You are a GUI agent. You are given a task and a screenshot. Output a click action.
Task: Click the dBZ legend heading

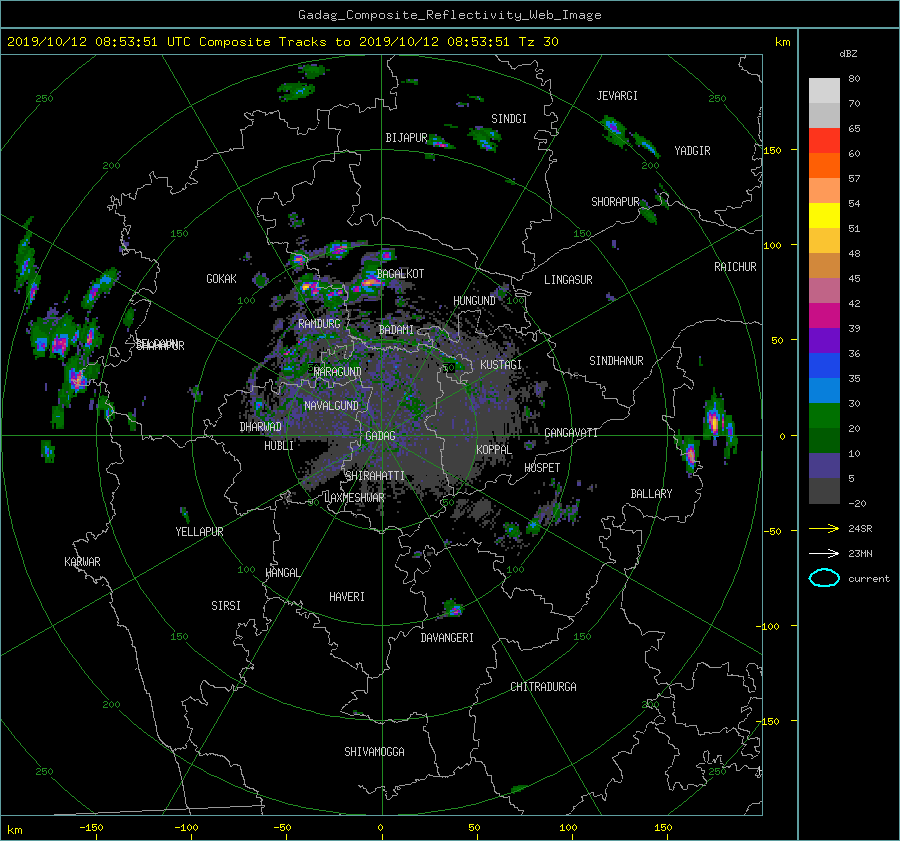[848, 53]
